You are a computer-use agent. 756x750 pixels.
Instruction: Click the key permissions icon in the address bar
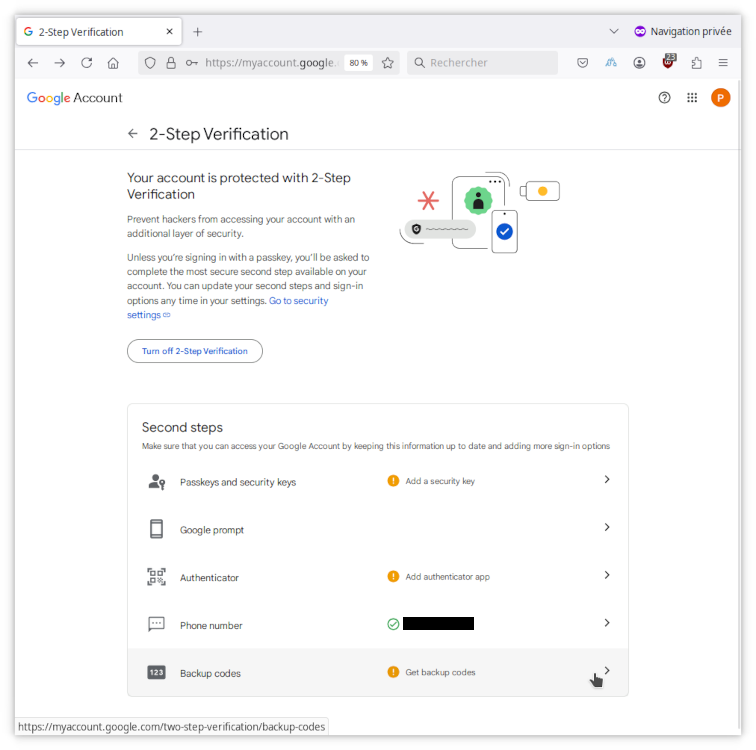(x=192, y=63)
